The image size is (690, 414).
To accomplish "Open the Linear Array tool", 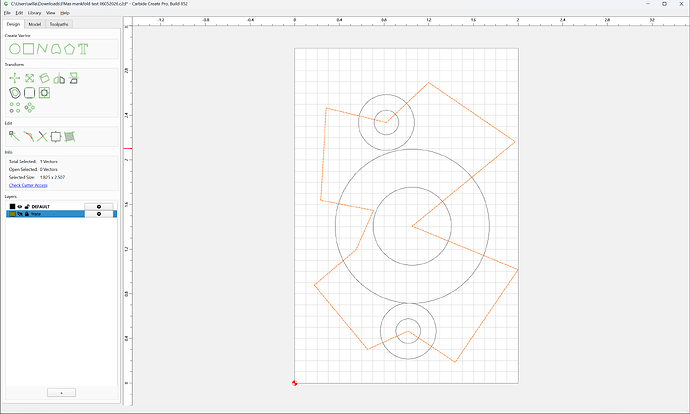I will point(15,107).
